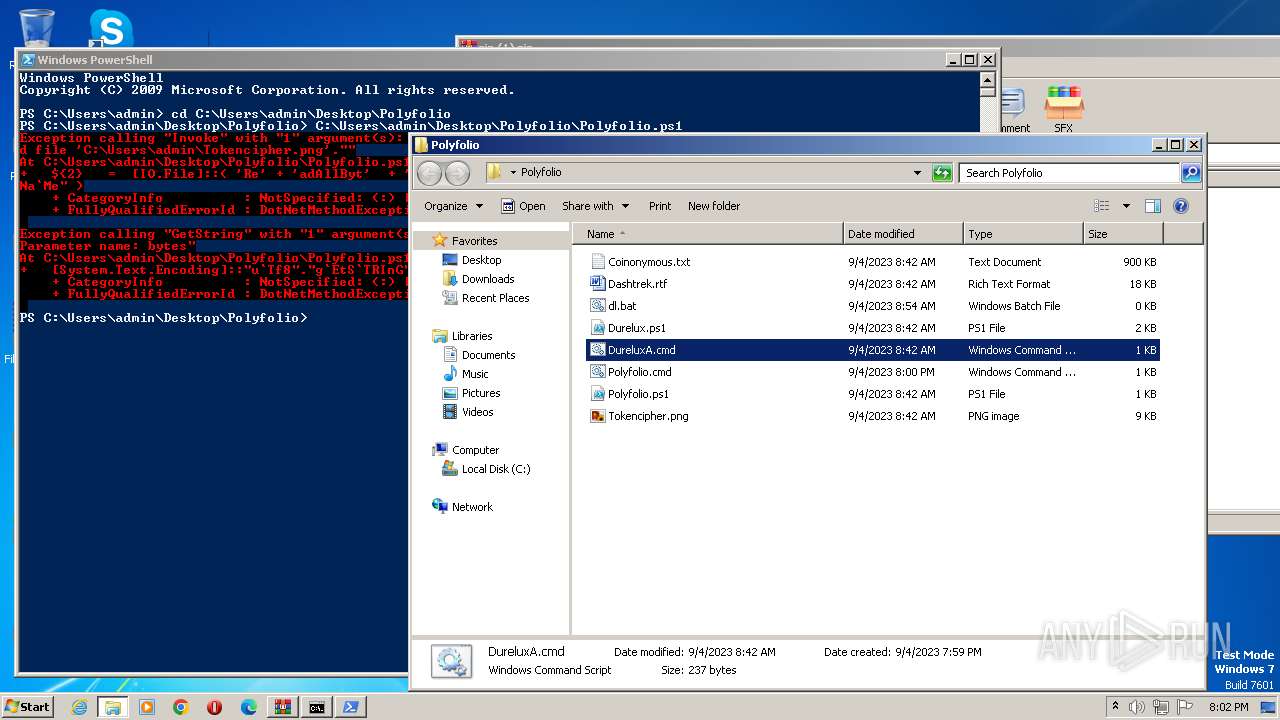Click the change view icon in Explorer toolbar
The image size is (1280, 720).
pyautogui.click(x=1102, y=206)
